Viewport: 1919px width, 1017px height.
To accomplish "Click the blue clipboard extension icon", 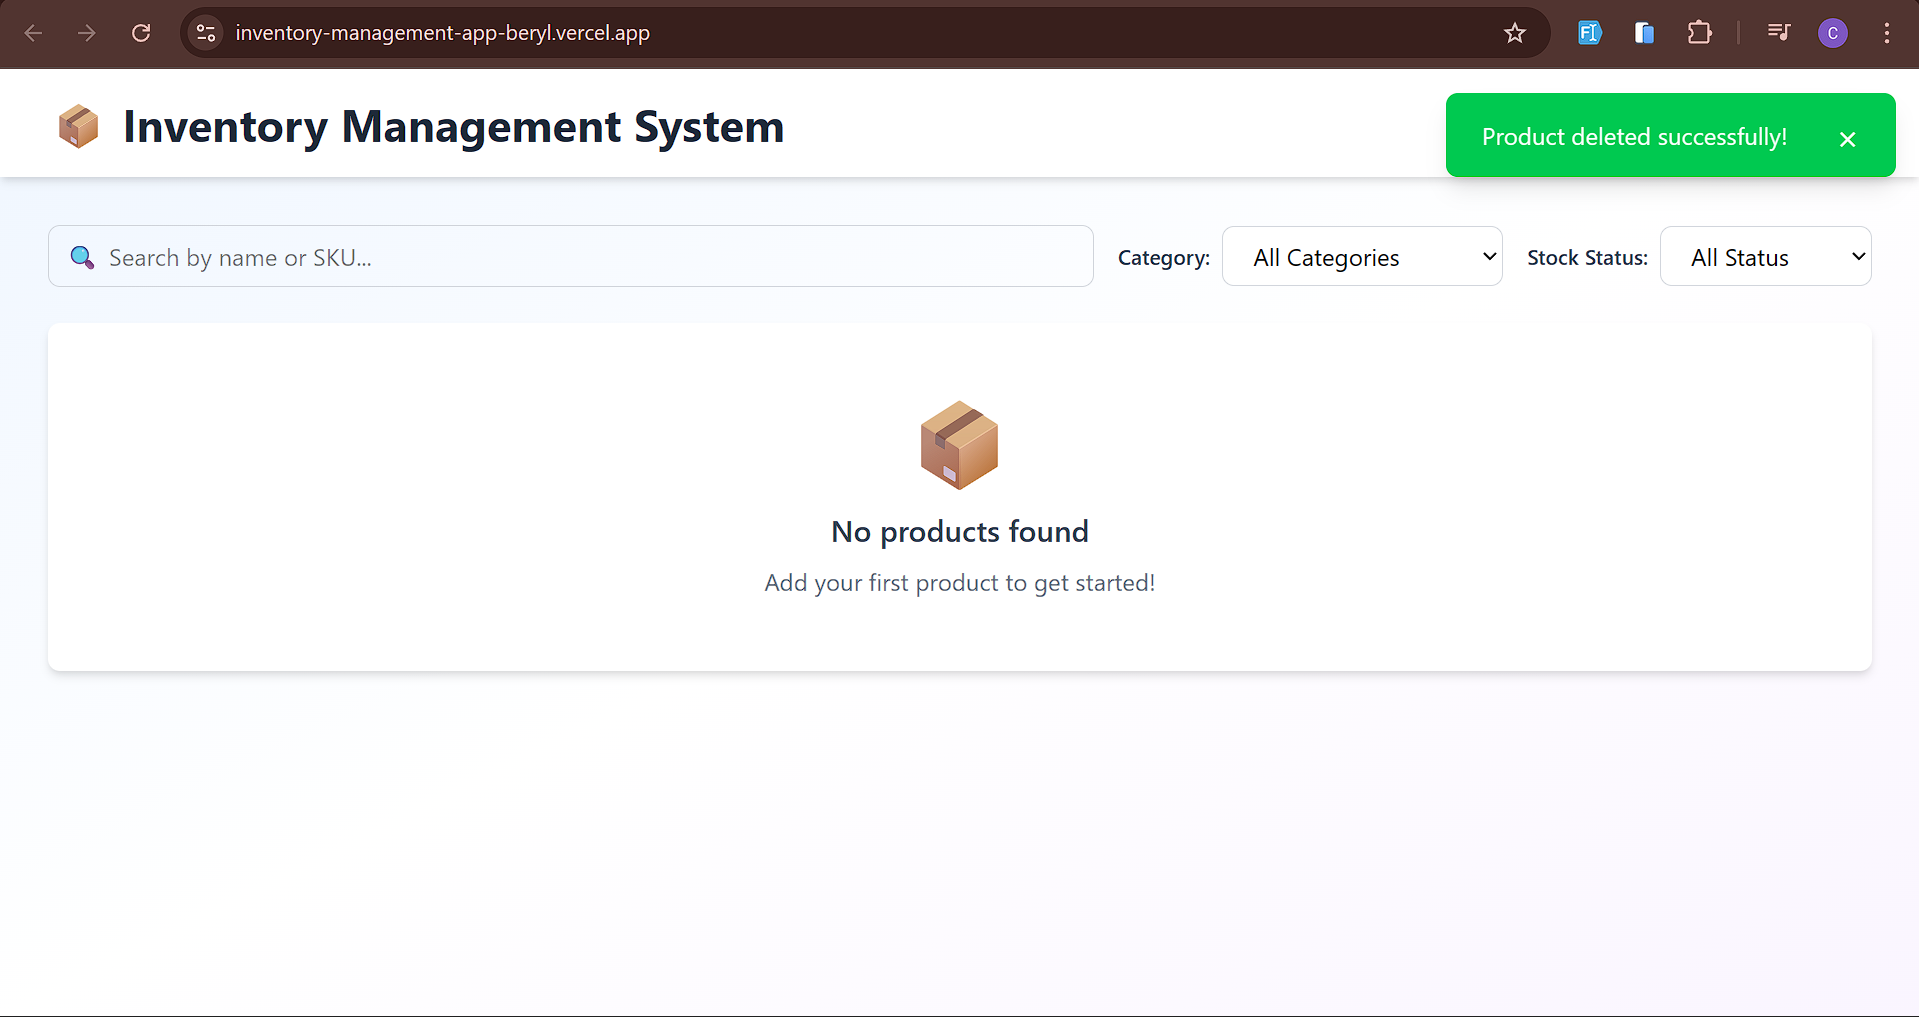I will 1644,33.
